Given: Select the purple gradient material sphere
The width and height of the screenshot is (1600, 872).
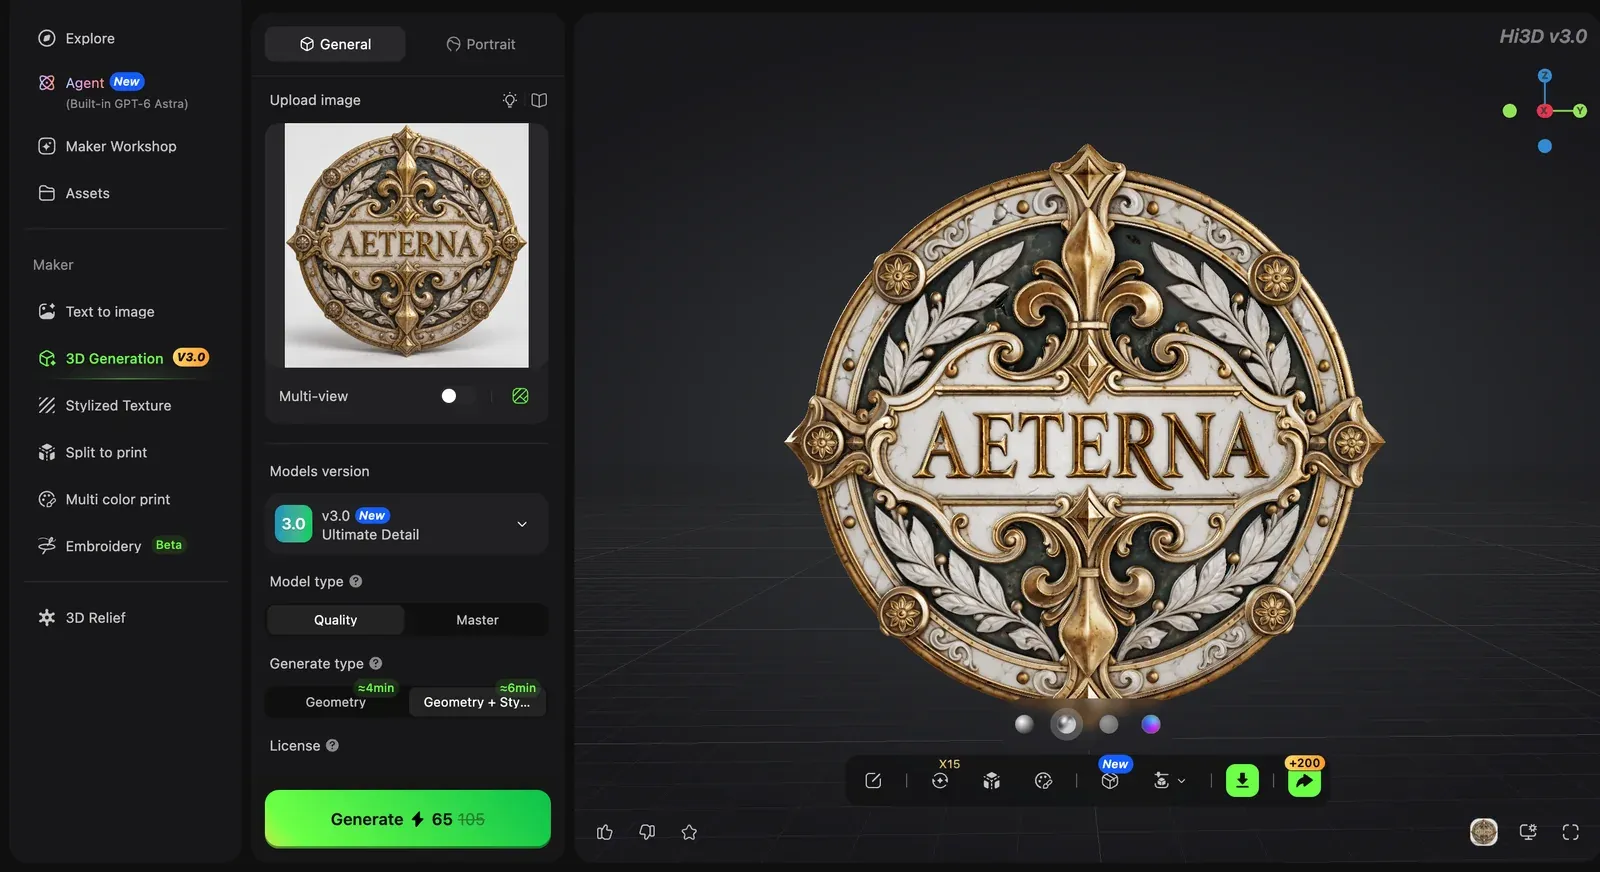Looking at the screenshot, I should [1151, 724].
